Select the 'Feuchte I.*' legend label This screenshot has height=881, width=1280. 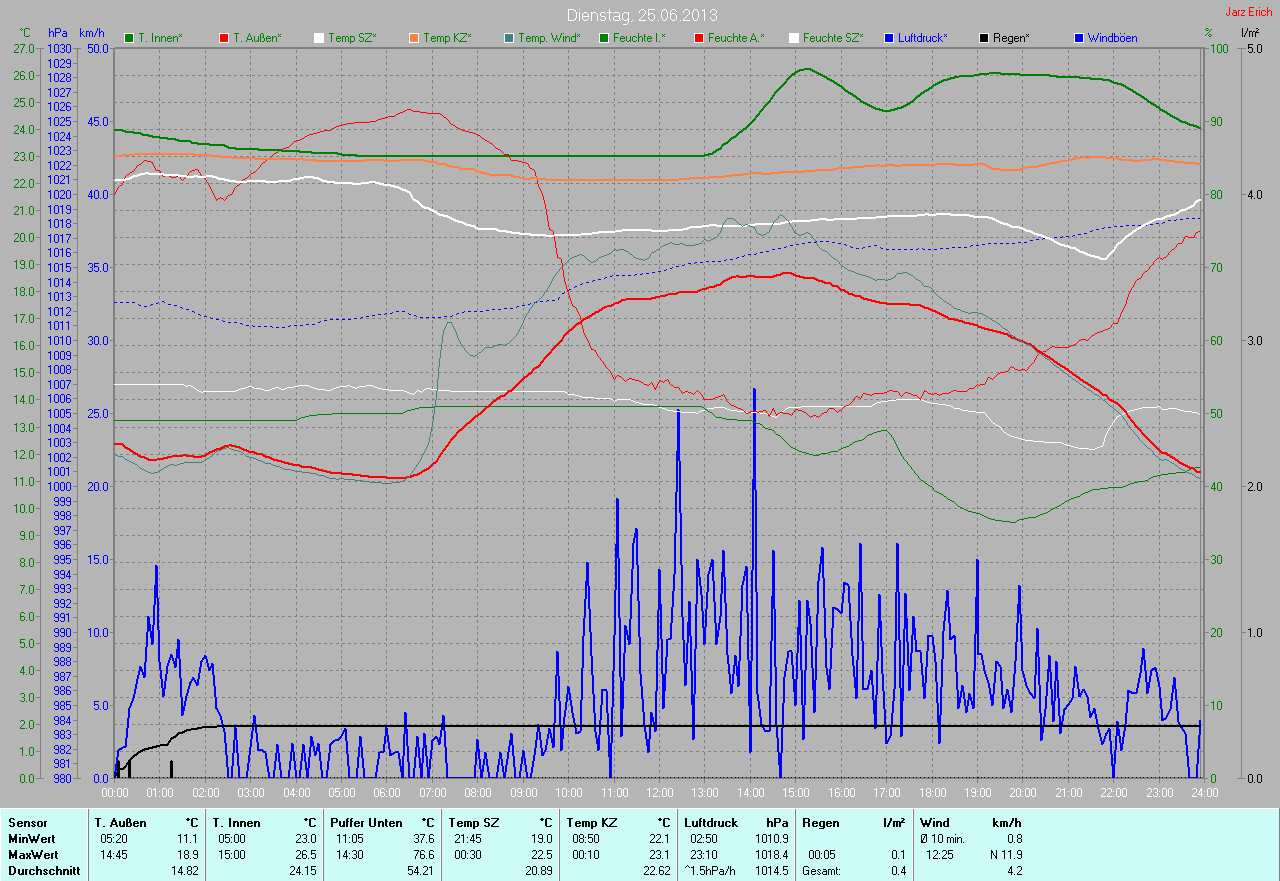point(639,38)
